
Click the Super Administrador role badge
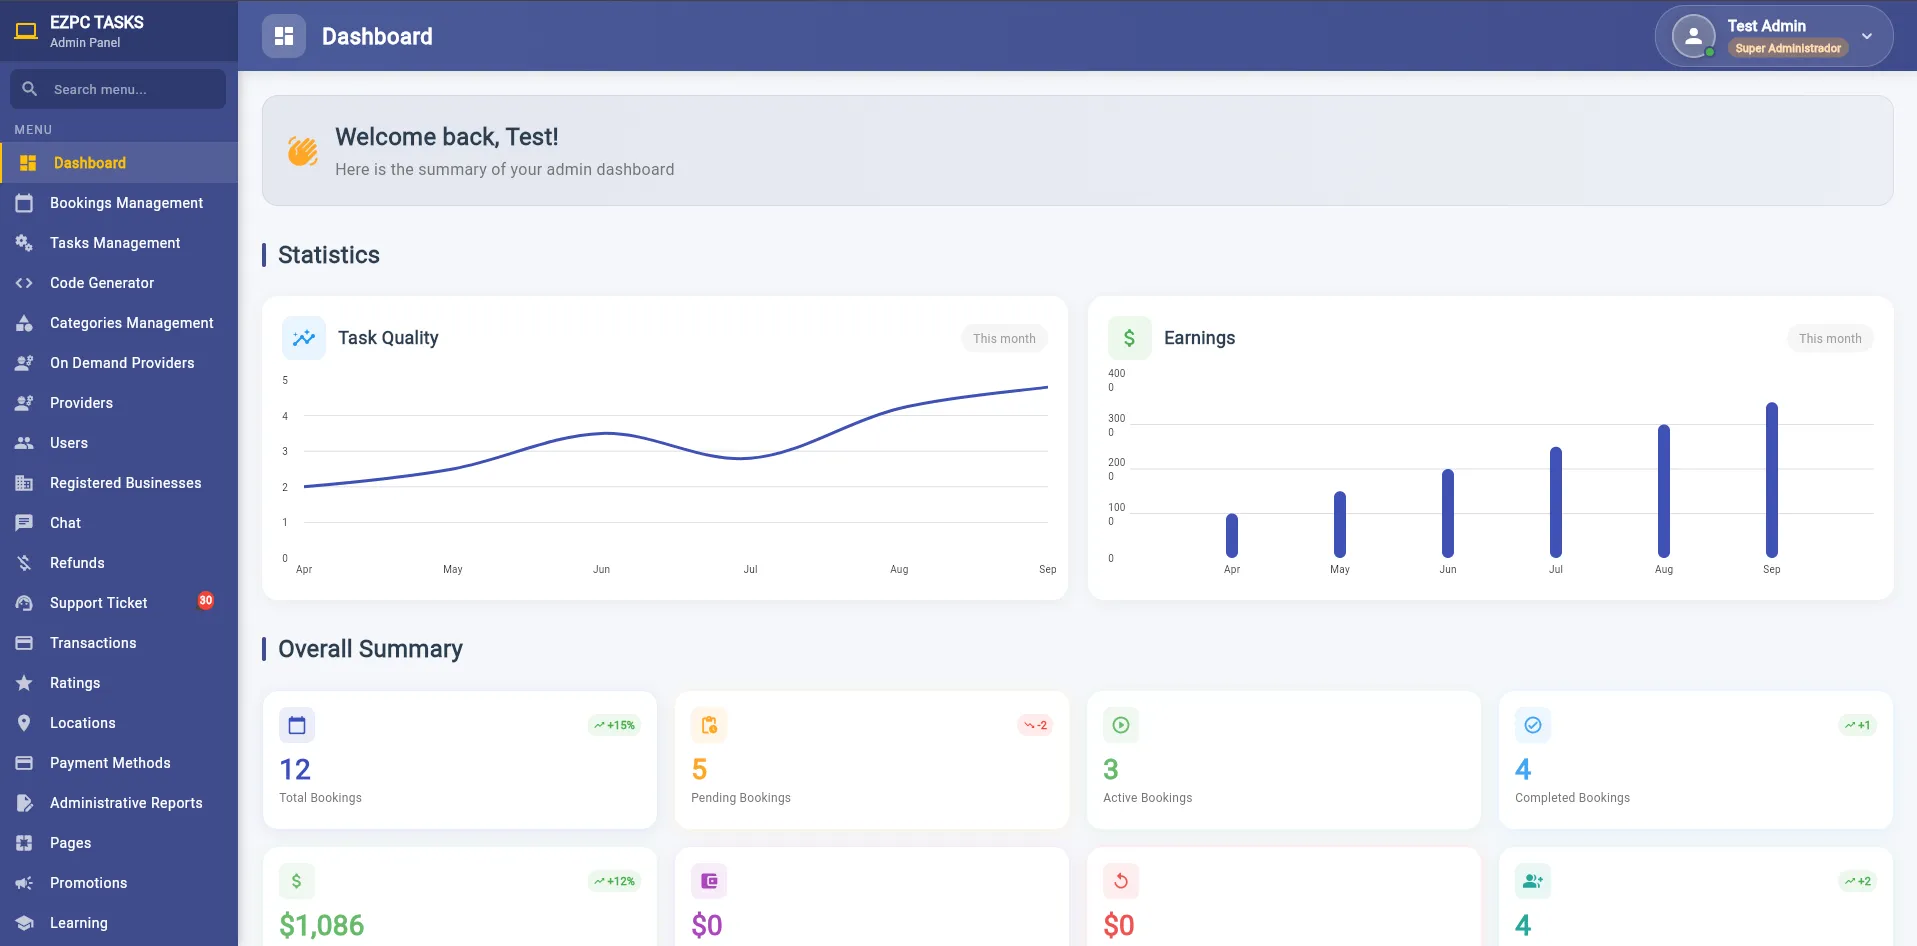tap(1788, 48)
